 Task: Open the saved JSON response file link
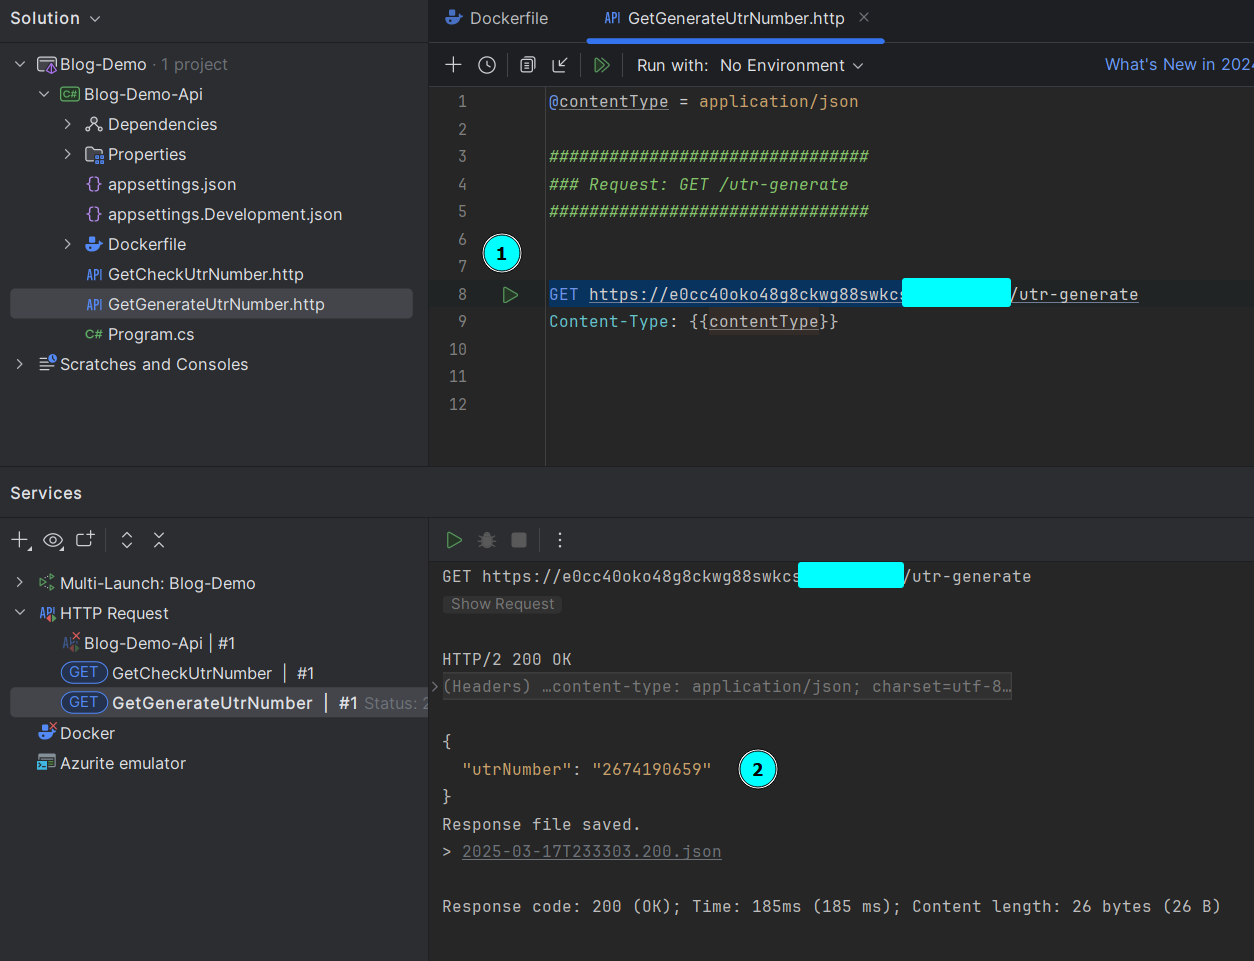(x=591, y=851)
